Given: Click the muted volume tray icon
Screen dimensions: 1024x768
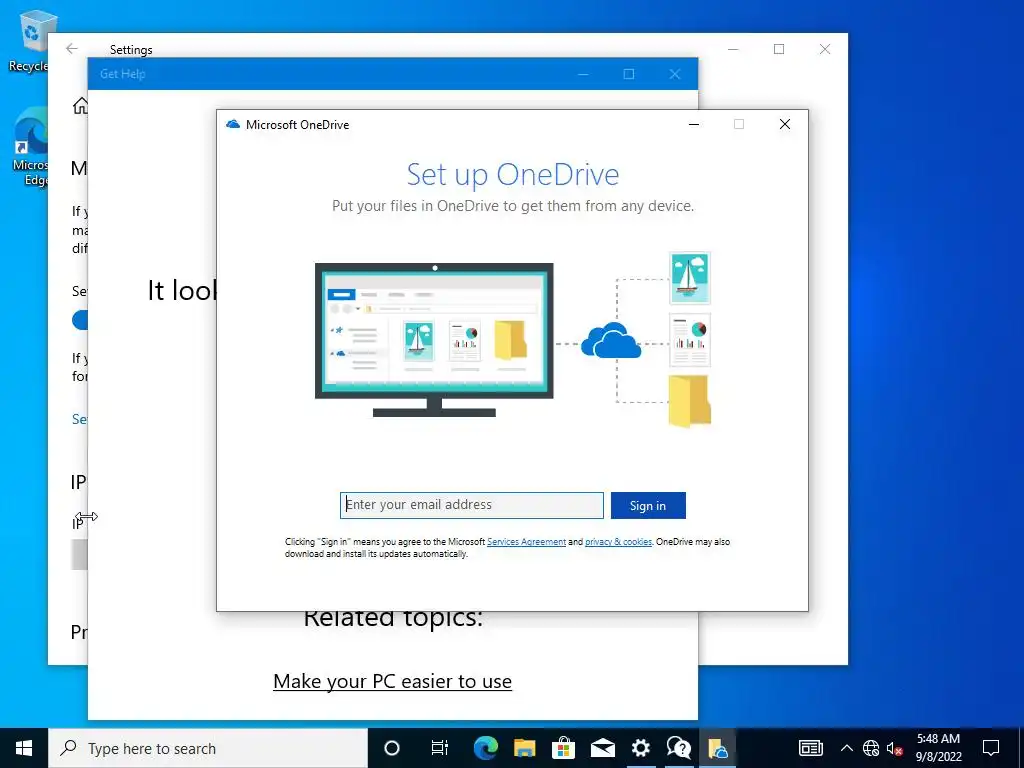Looking at the screenshot, I should [x=894, y=748].
